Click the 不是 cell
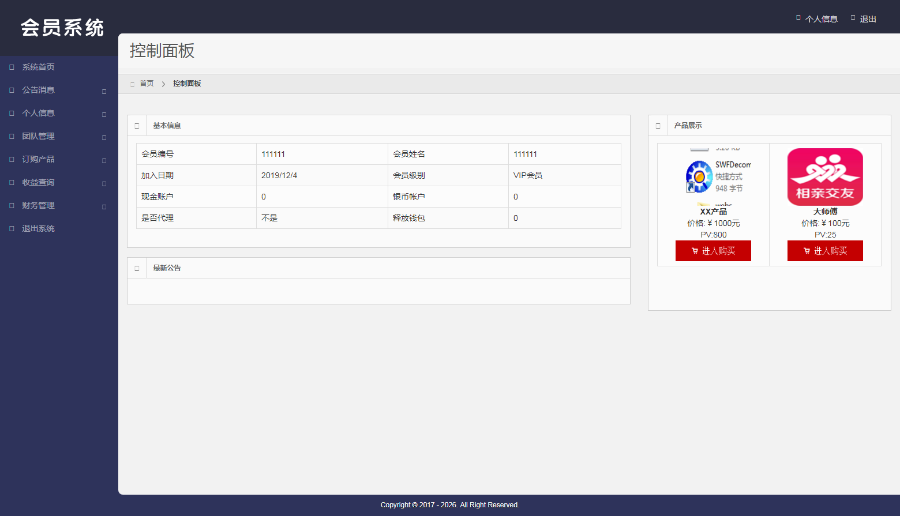The width and height of the screenshot is (900, 516). tap(269, 218)
